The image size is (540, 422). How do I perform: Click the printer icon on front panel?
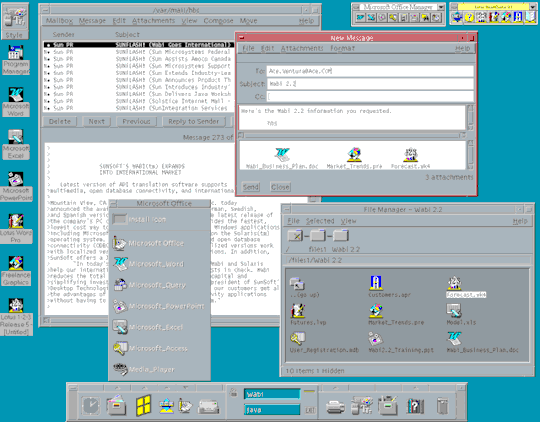tap(335, 407)
